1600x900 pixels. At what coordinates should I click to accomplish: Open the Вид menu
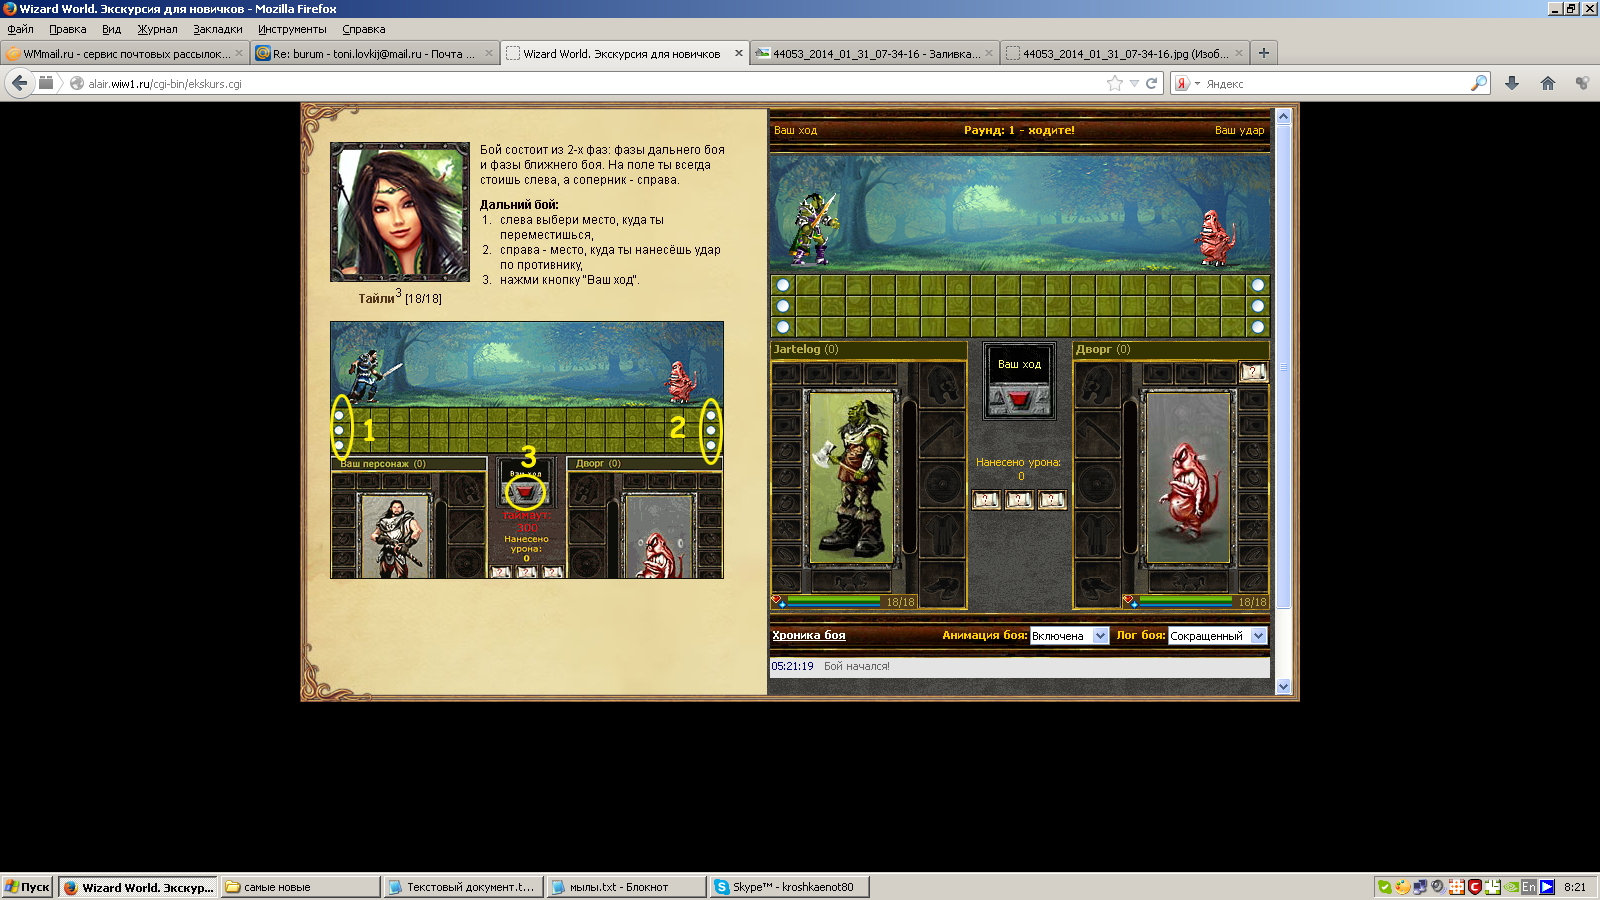pyautogui.click(x=111, y=29)
